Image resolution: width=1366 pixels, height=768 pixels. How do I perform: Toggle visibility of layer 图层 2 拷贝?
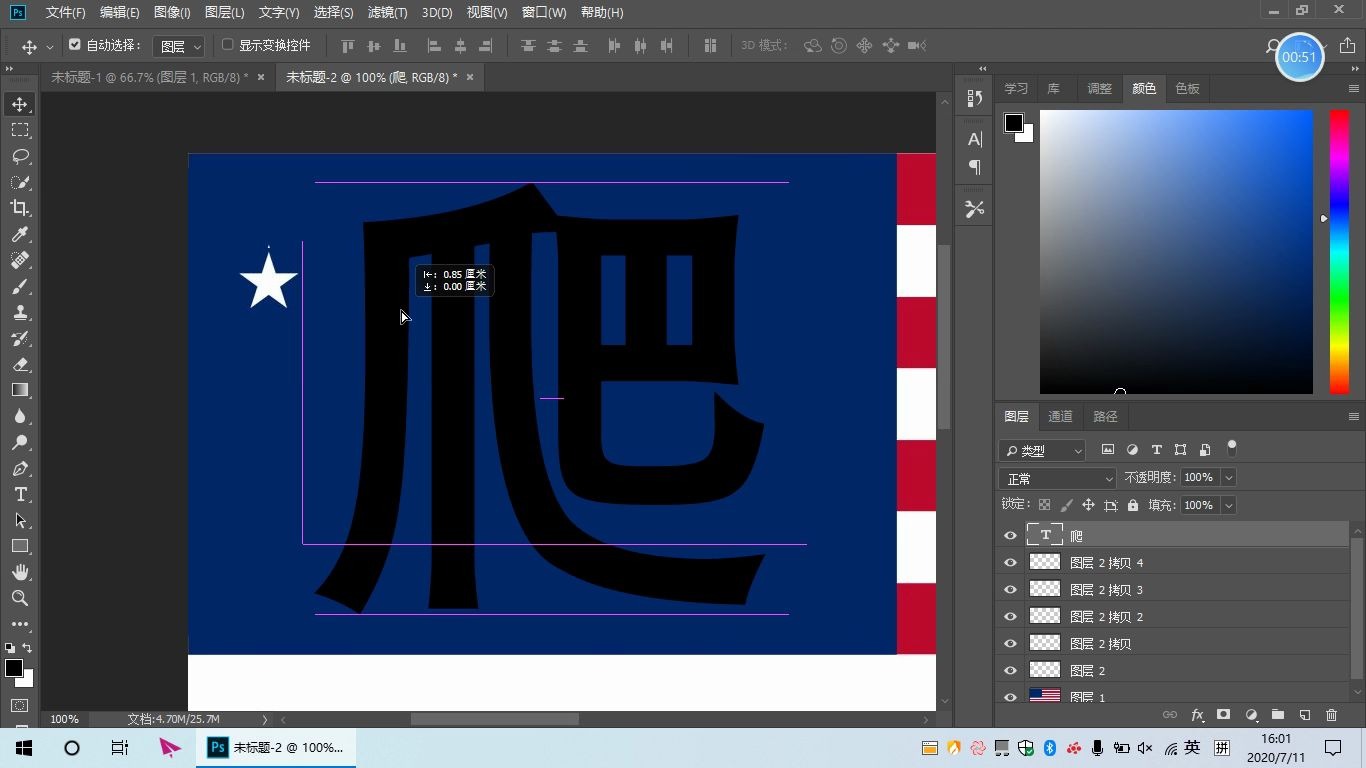[x=1010, y=643]
